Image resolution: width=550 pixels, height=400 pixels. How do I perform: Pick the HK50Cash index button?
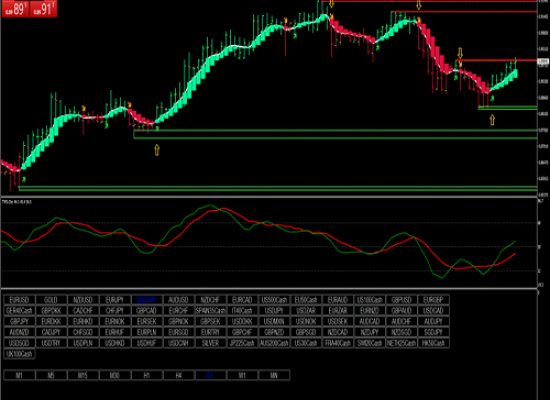(434, 343)
